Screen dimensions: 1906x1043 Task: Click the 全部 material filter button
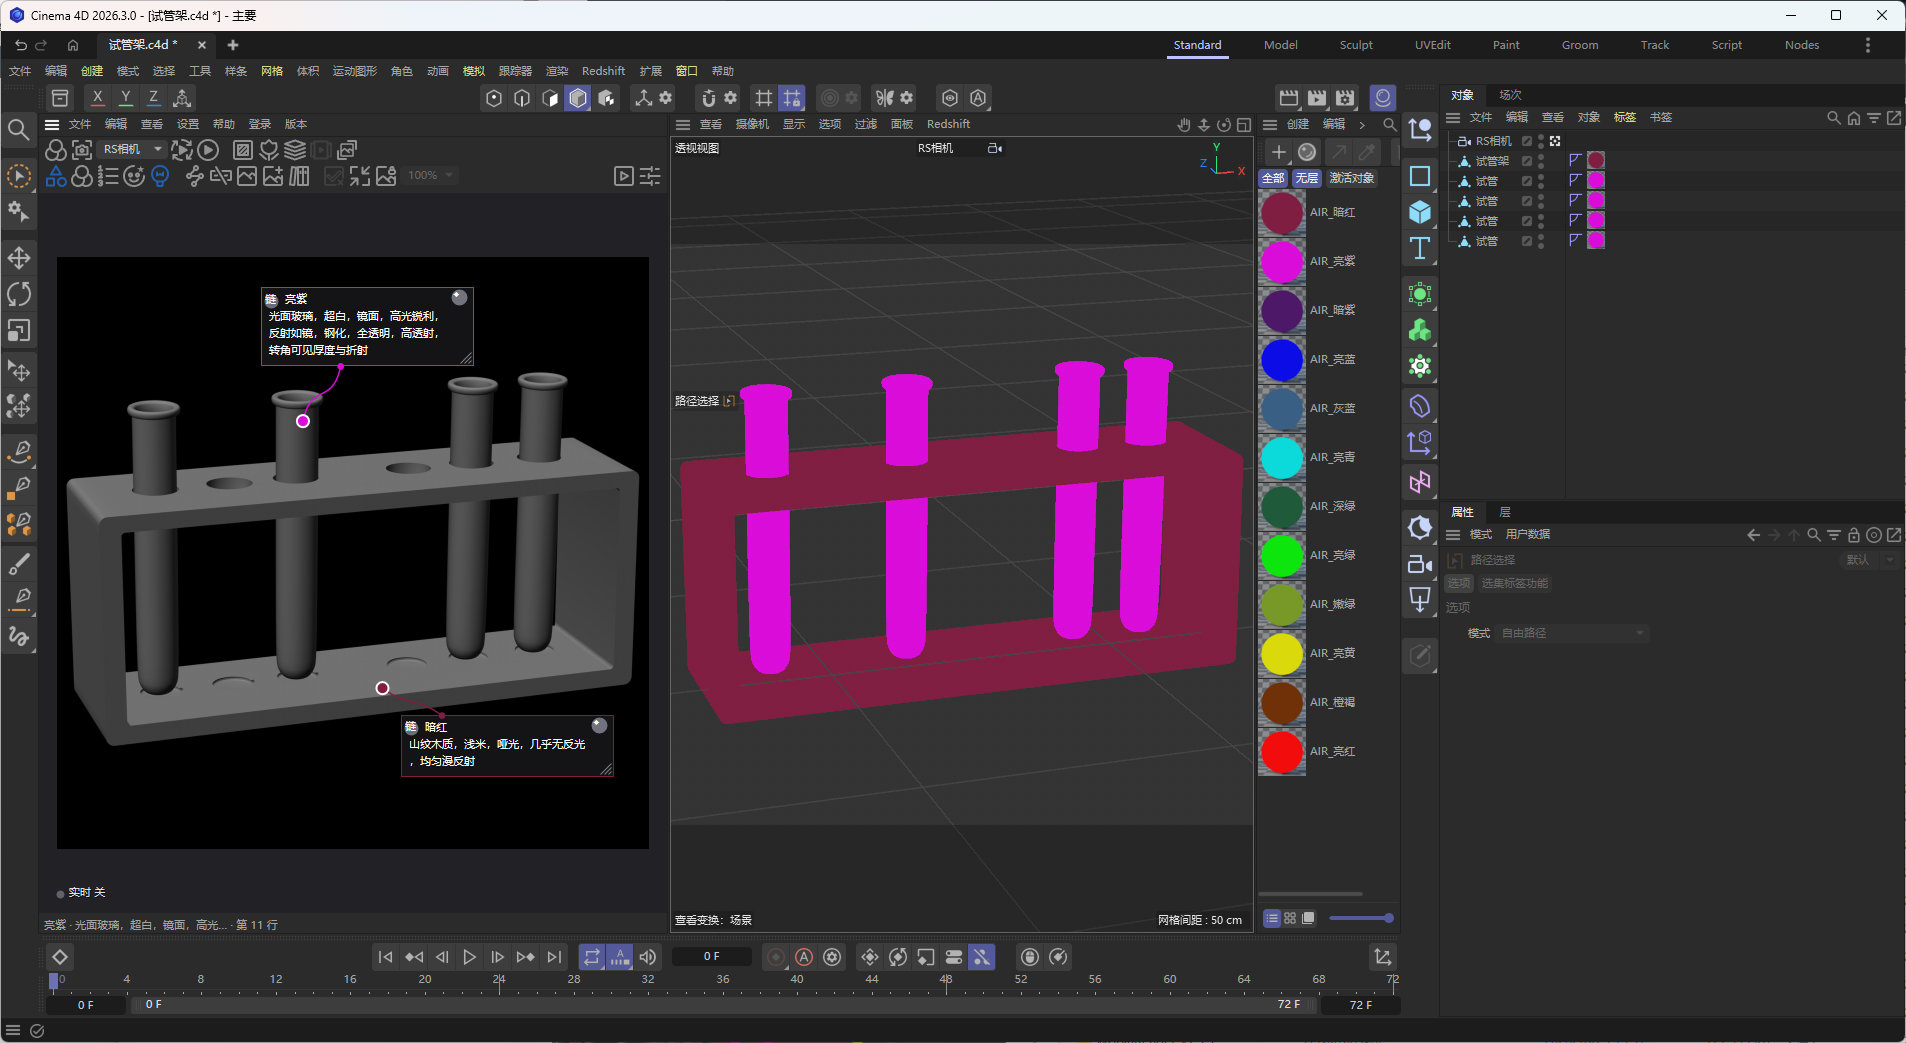pyautogui.click(x=1273, y=178)
